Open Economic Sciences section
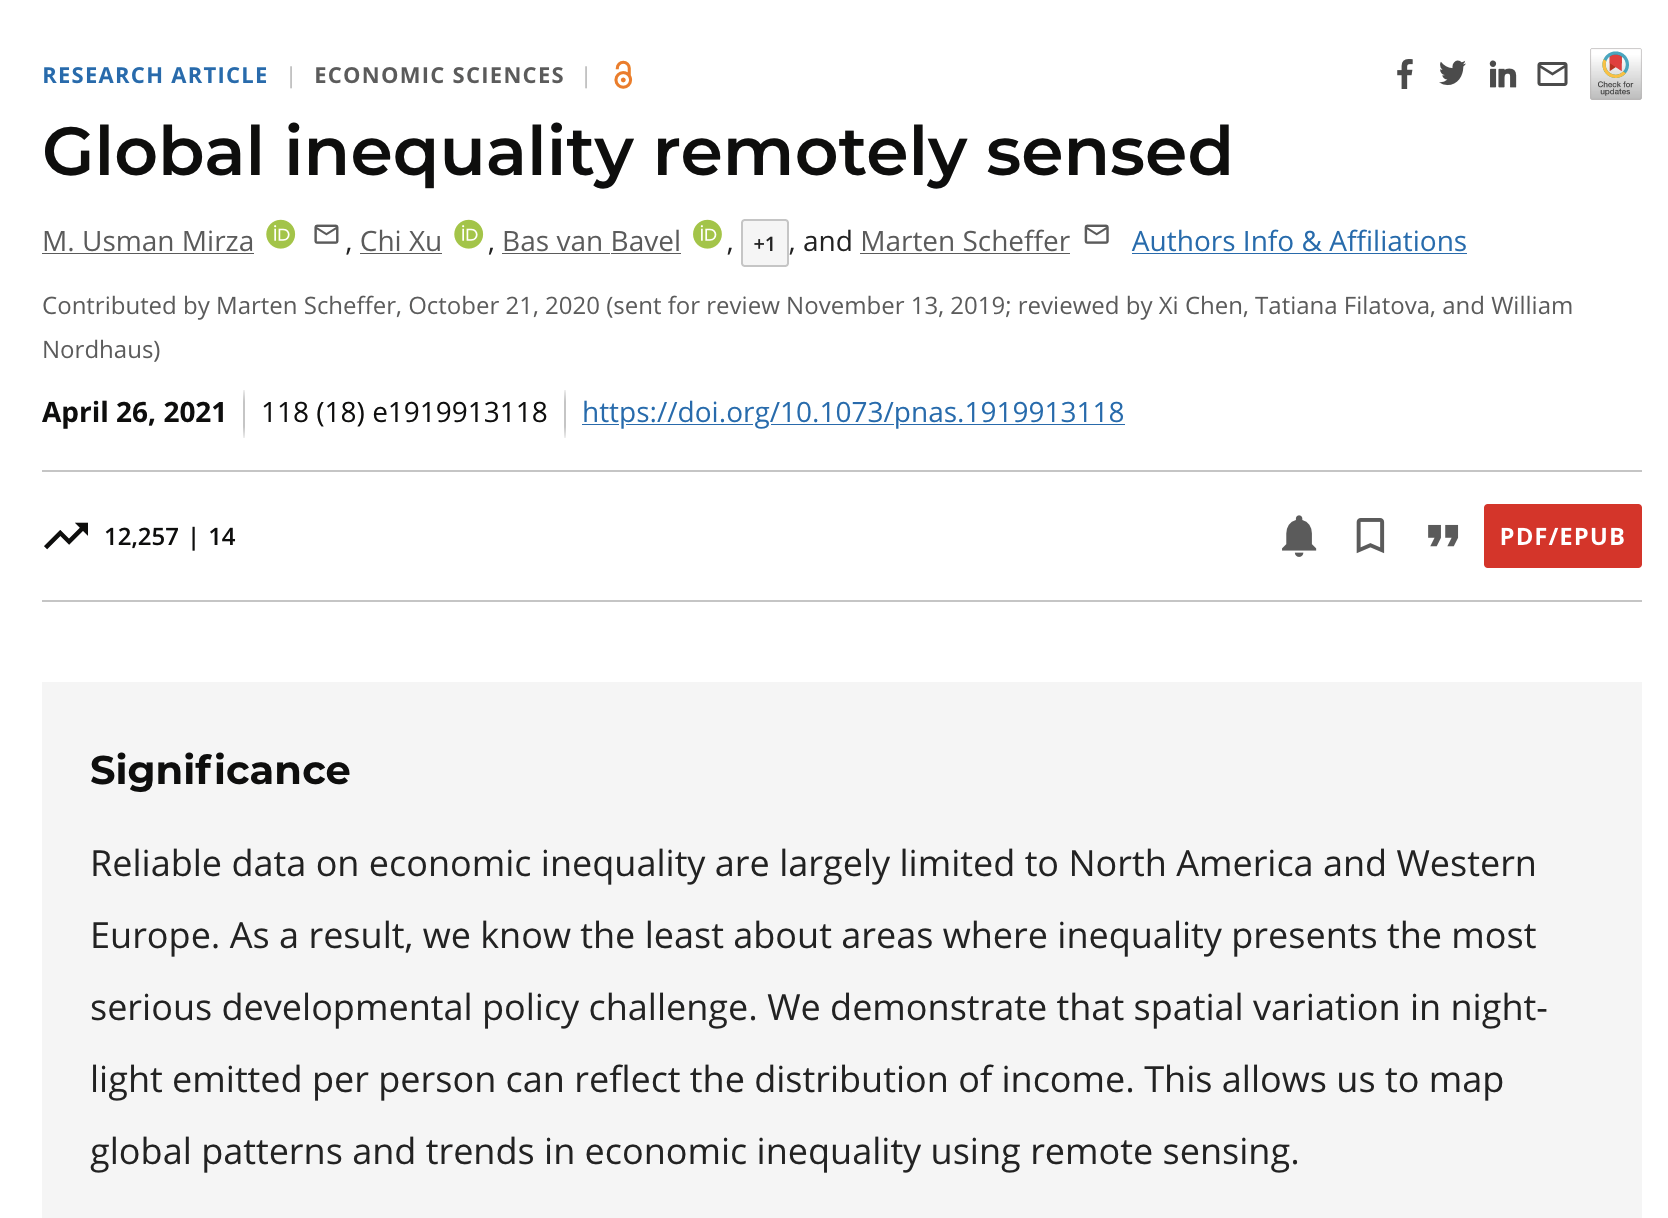 point(439,75)
